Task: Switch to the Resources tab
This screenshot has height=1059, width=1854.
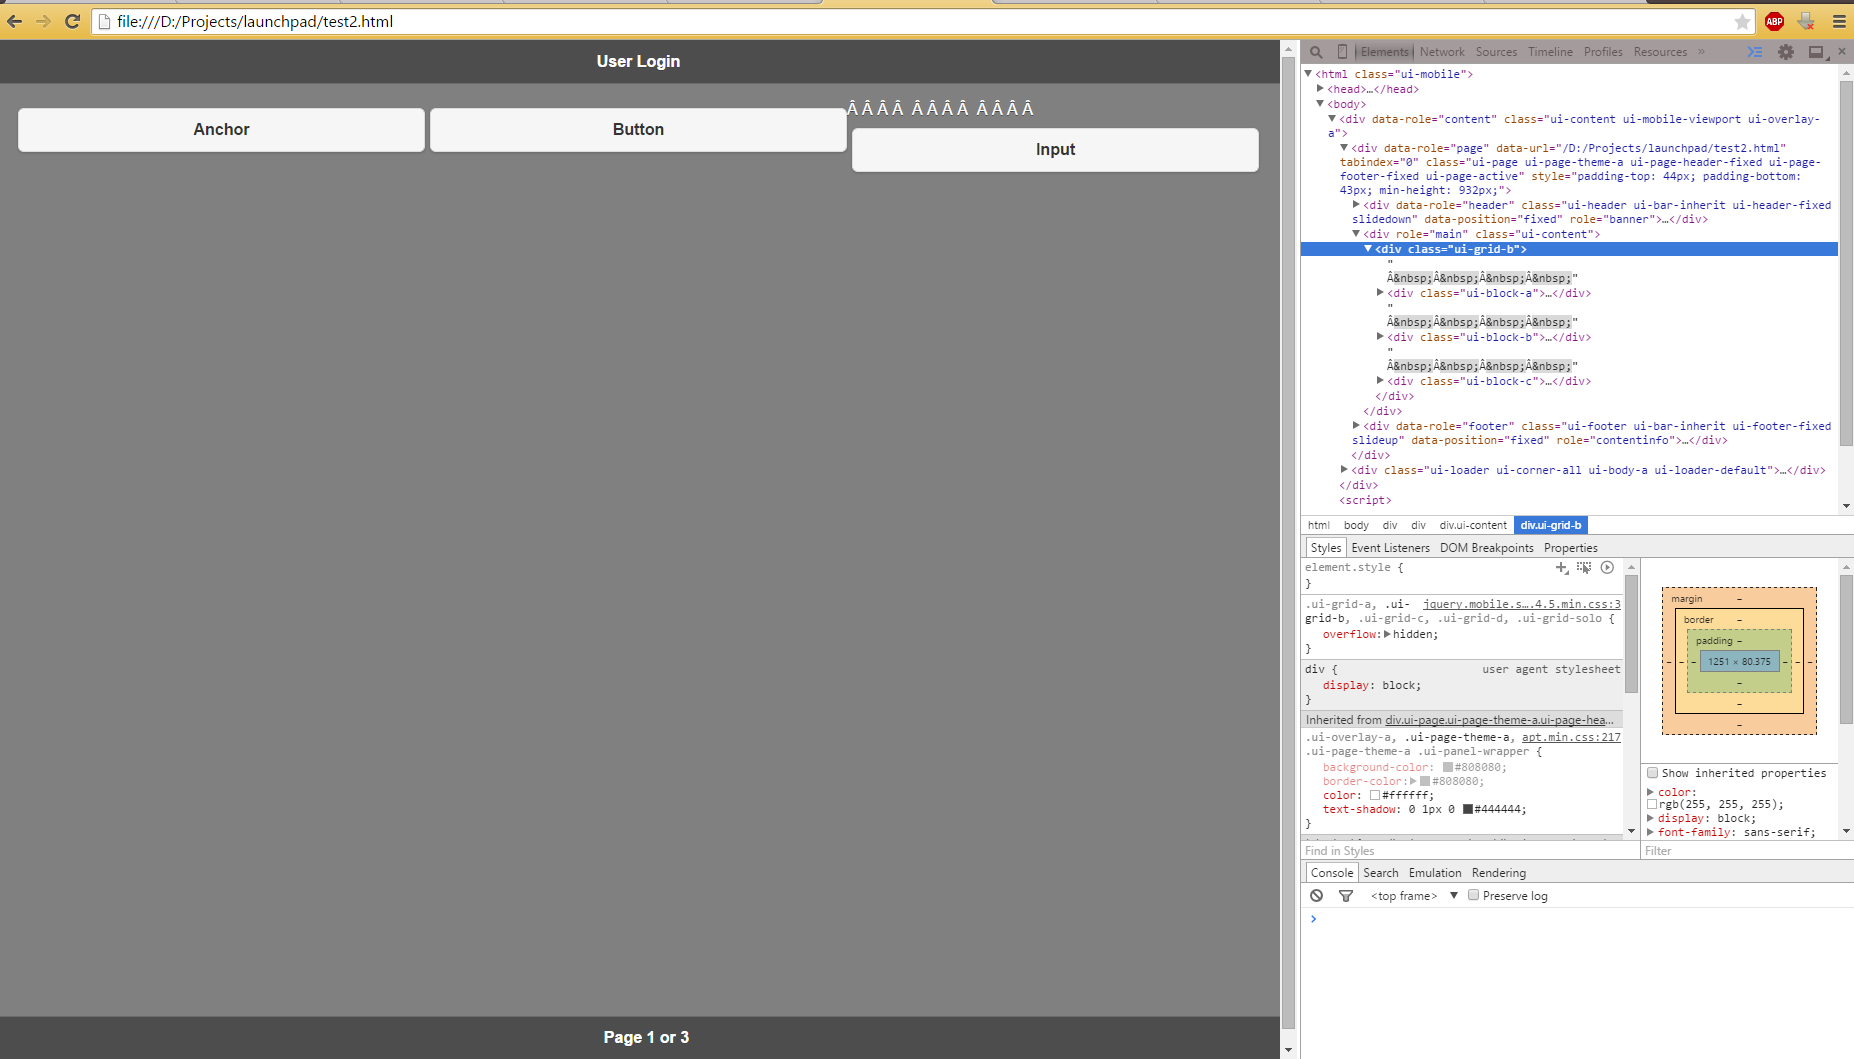Action: pyautogui.click(x=1660, y=52)
